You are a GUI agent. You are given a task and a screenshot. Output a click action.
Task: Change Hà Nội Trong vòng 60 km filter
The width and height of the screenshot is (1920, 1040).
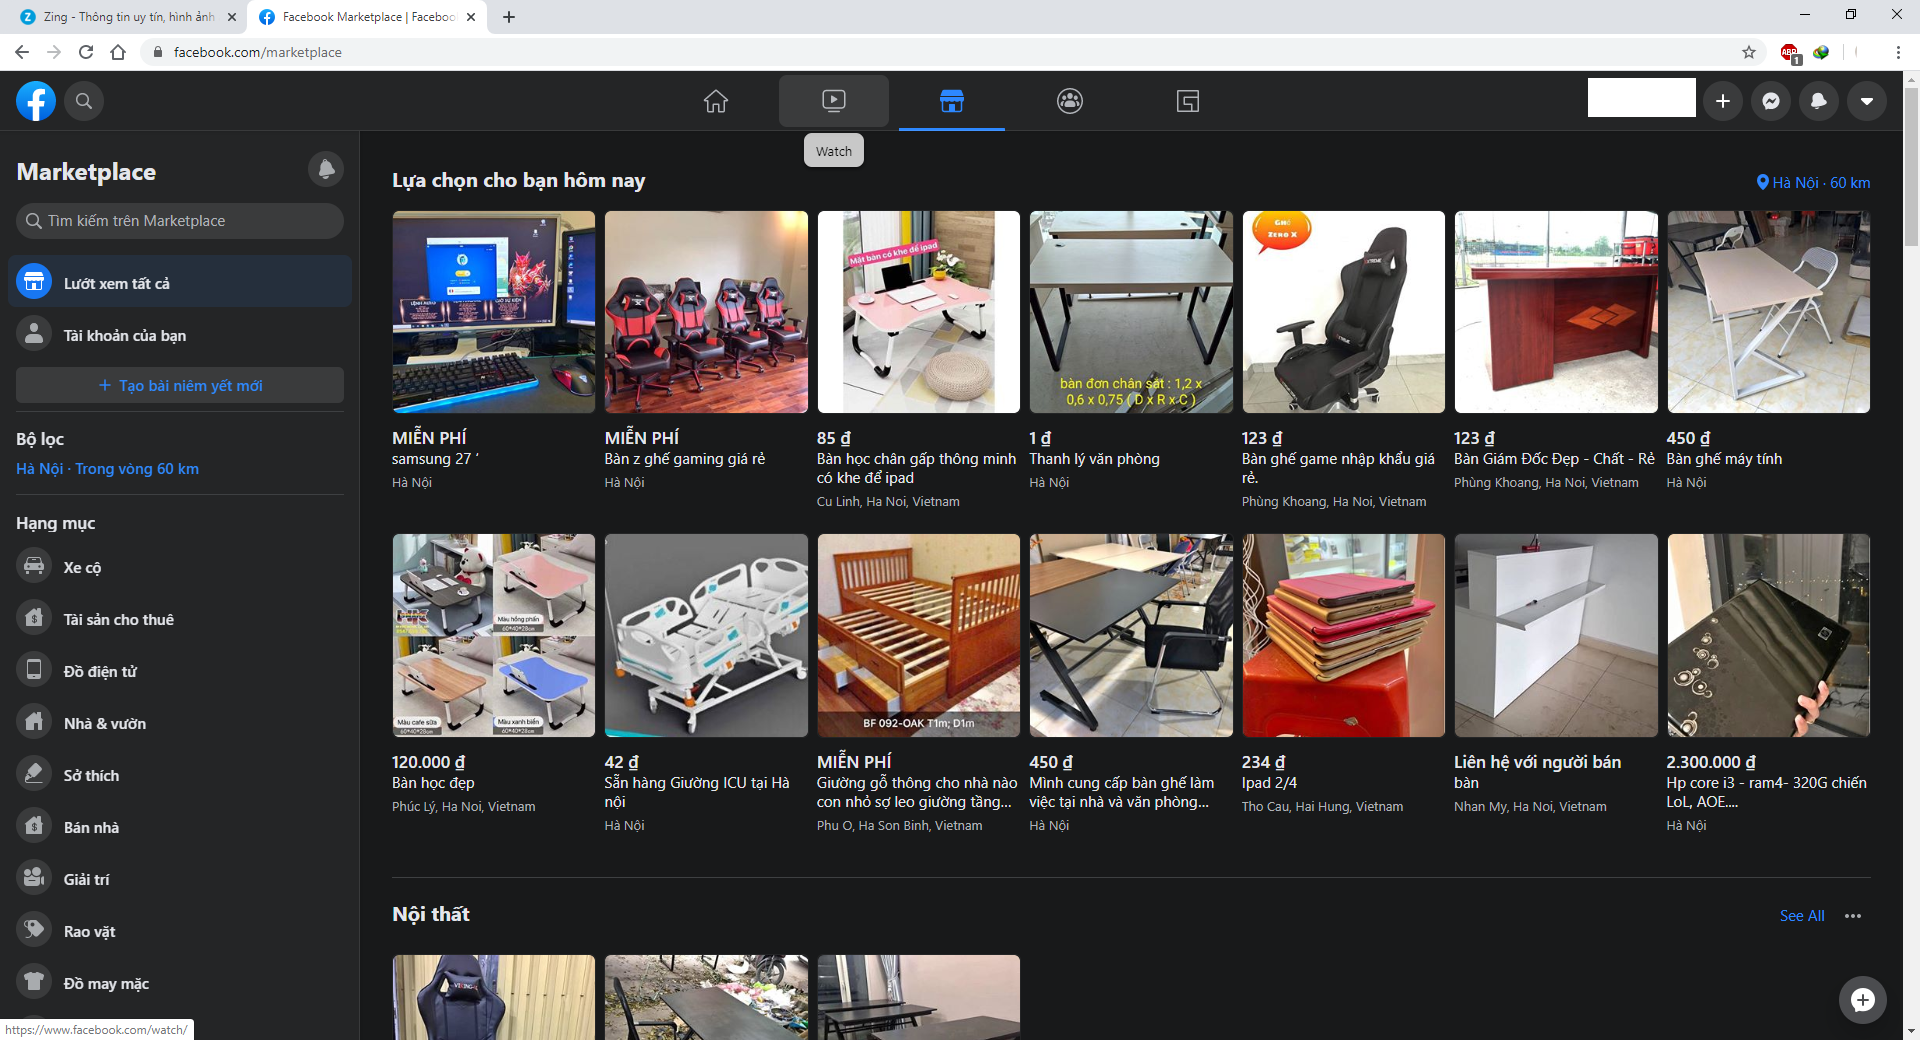pyautogui.click(x=108, y=468)
